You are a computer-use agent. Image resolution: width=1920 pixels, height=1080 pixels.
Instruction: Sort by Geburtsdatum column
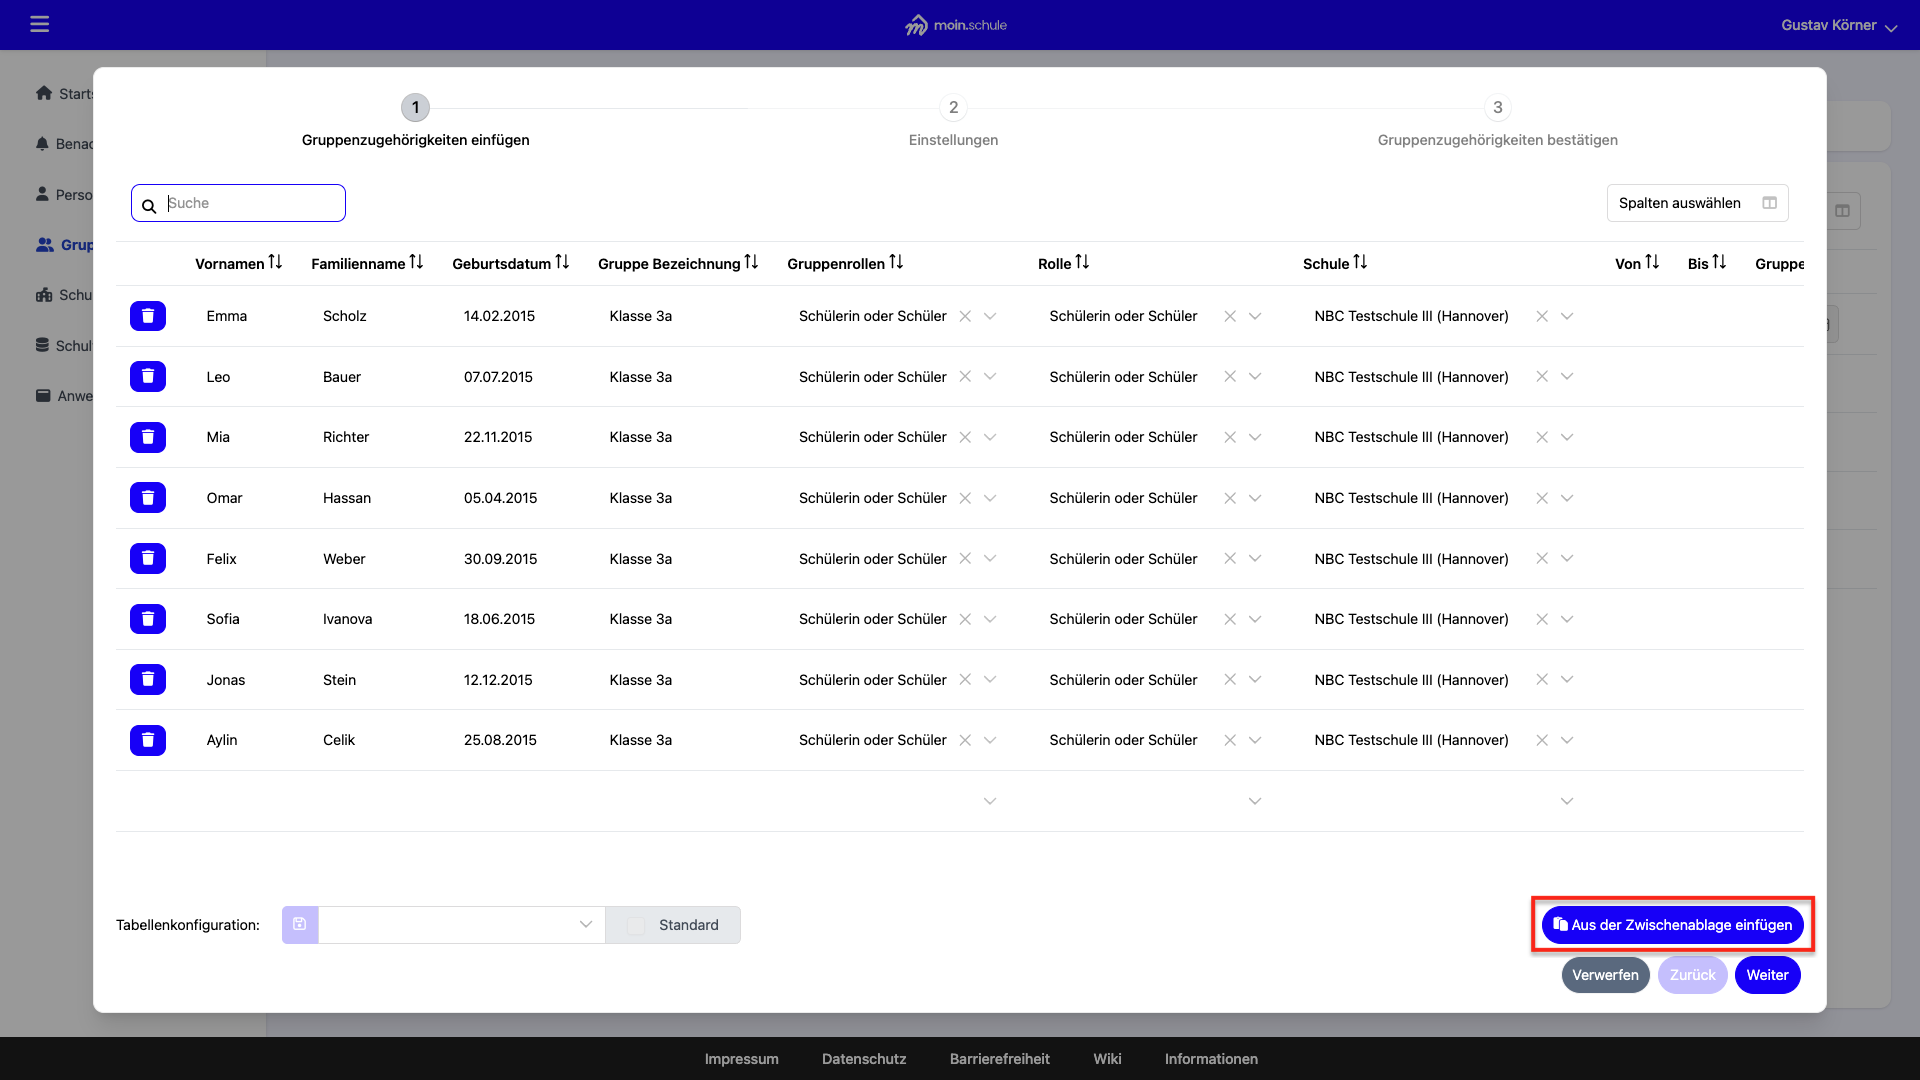562,263
